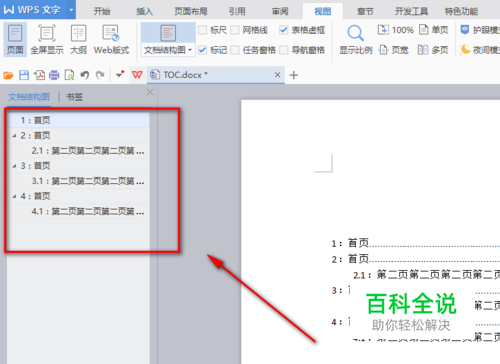Click the print icon
Image resolution: width=500 pixels, height=364 pixels.
click(54, 75)
